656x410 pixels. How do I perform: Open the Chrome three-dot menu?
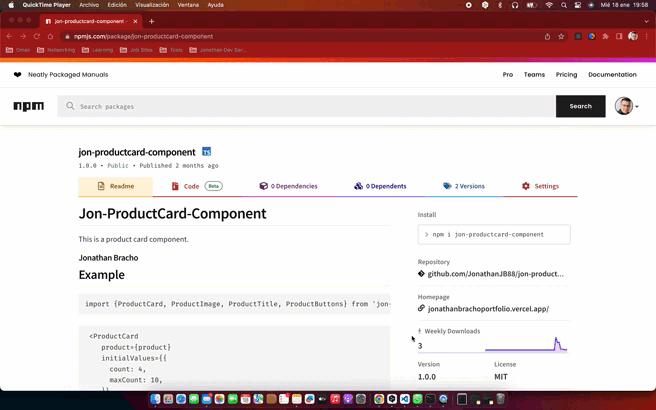647,36
